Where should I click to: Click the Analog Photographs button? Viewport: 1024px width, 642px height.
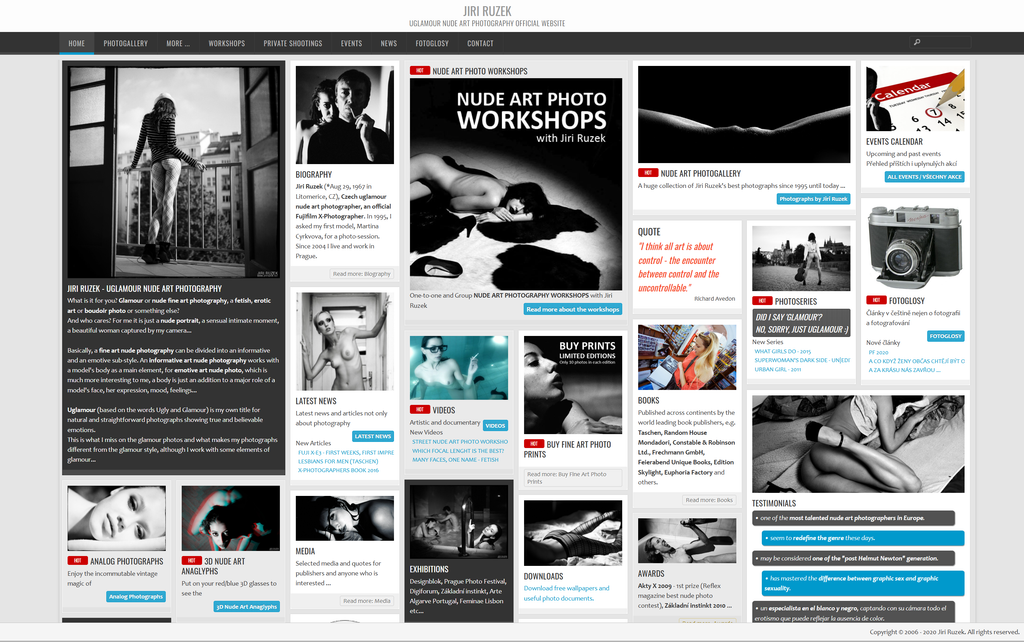tap(136, 597)
